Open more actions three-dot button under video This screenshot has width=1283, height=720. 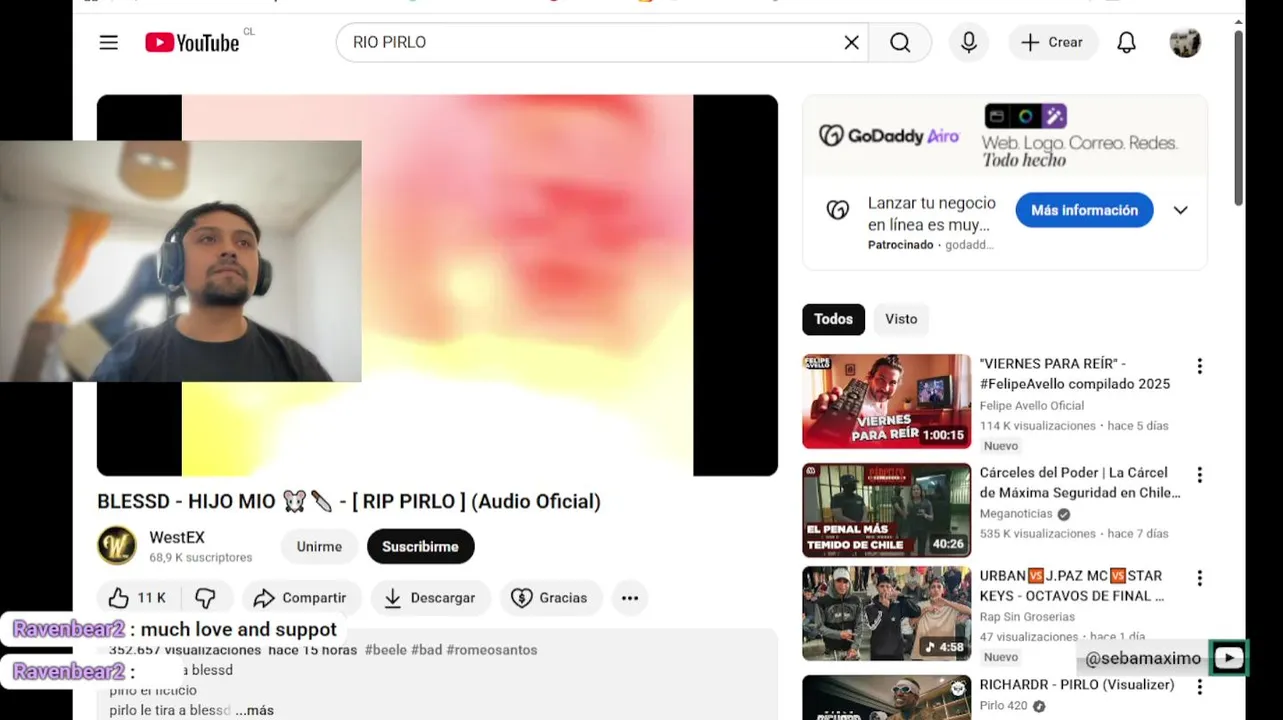click(629, 598)
